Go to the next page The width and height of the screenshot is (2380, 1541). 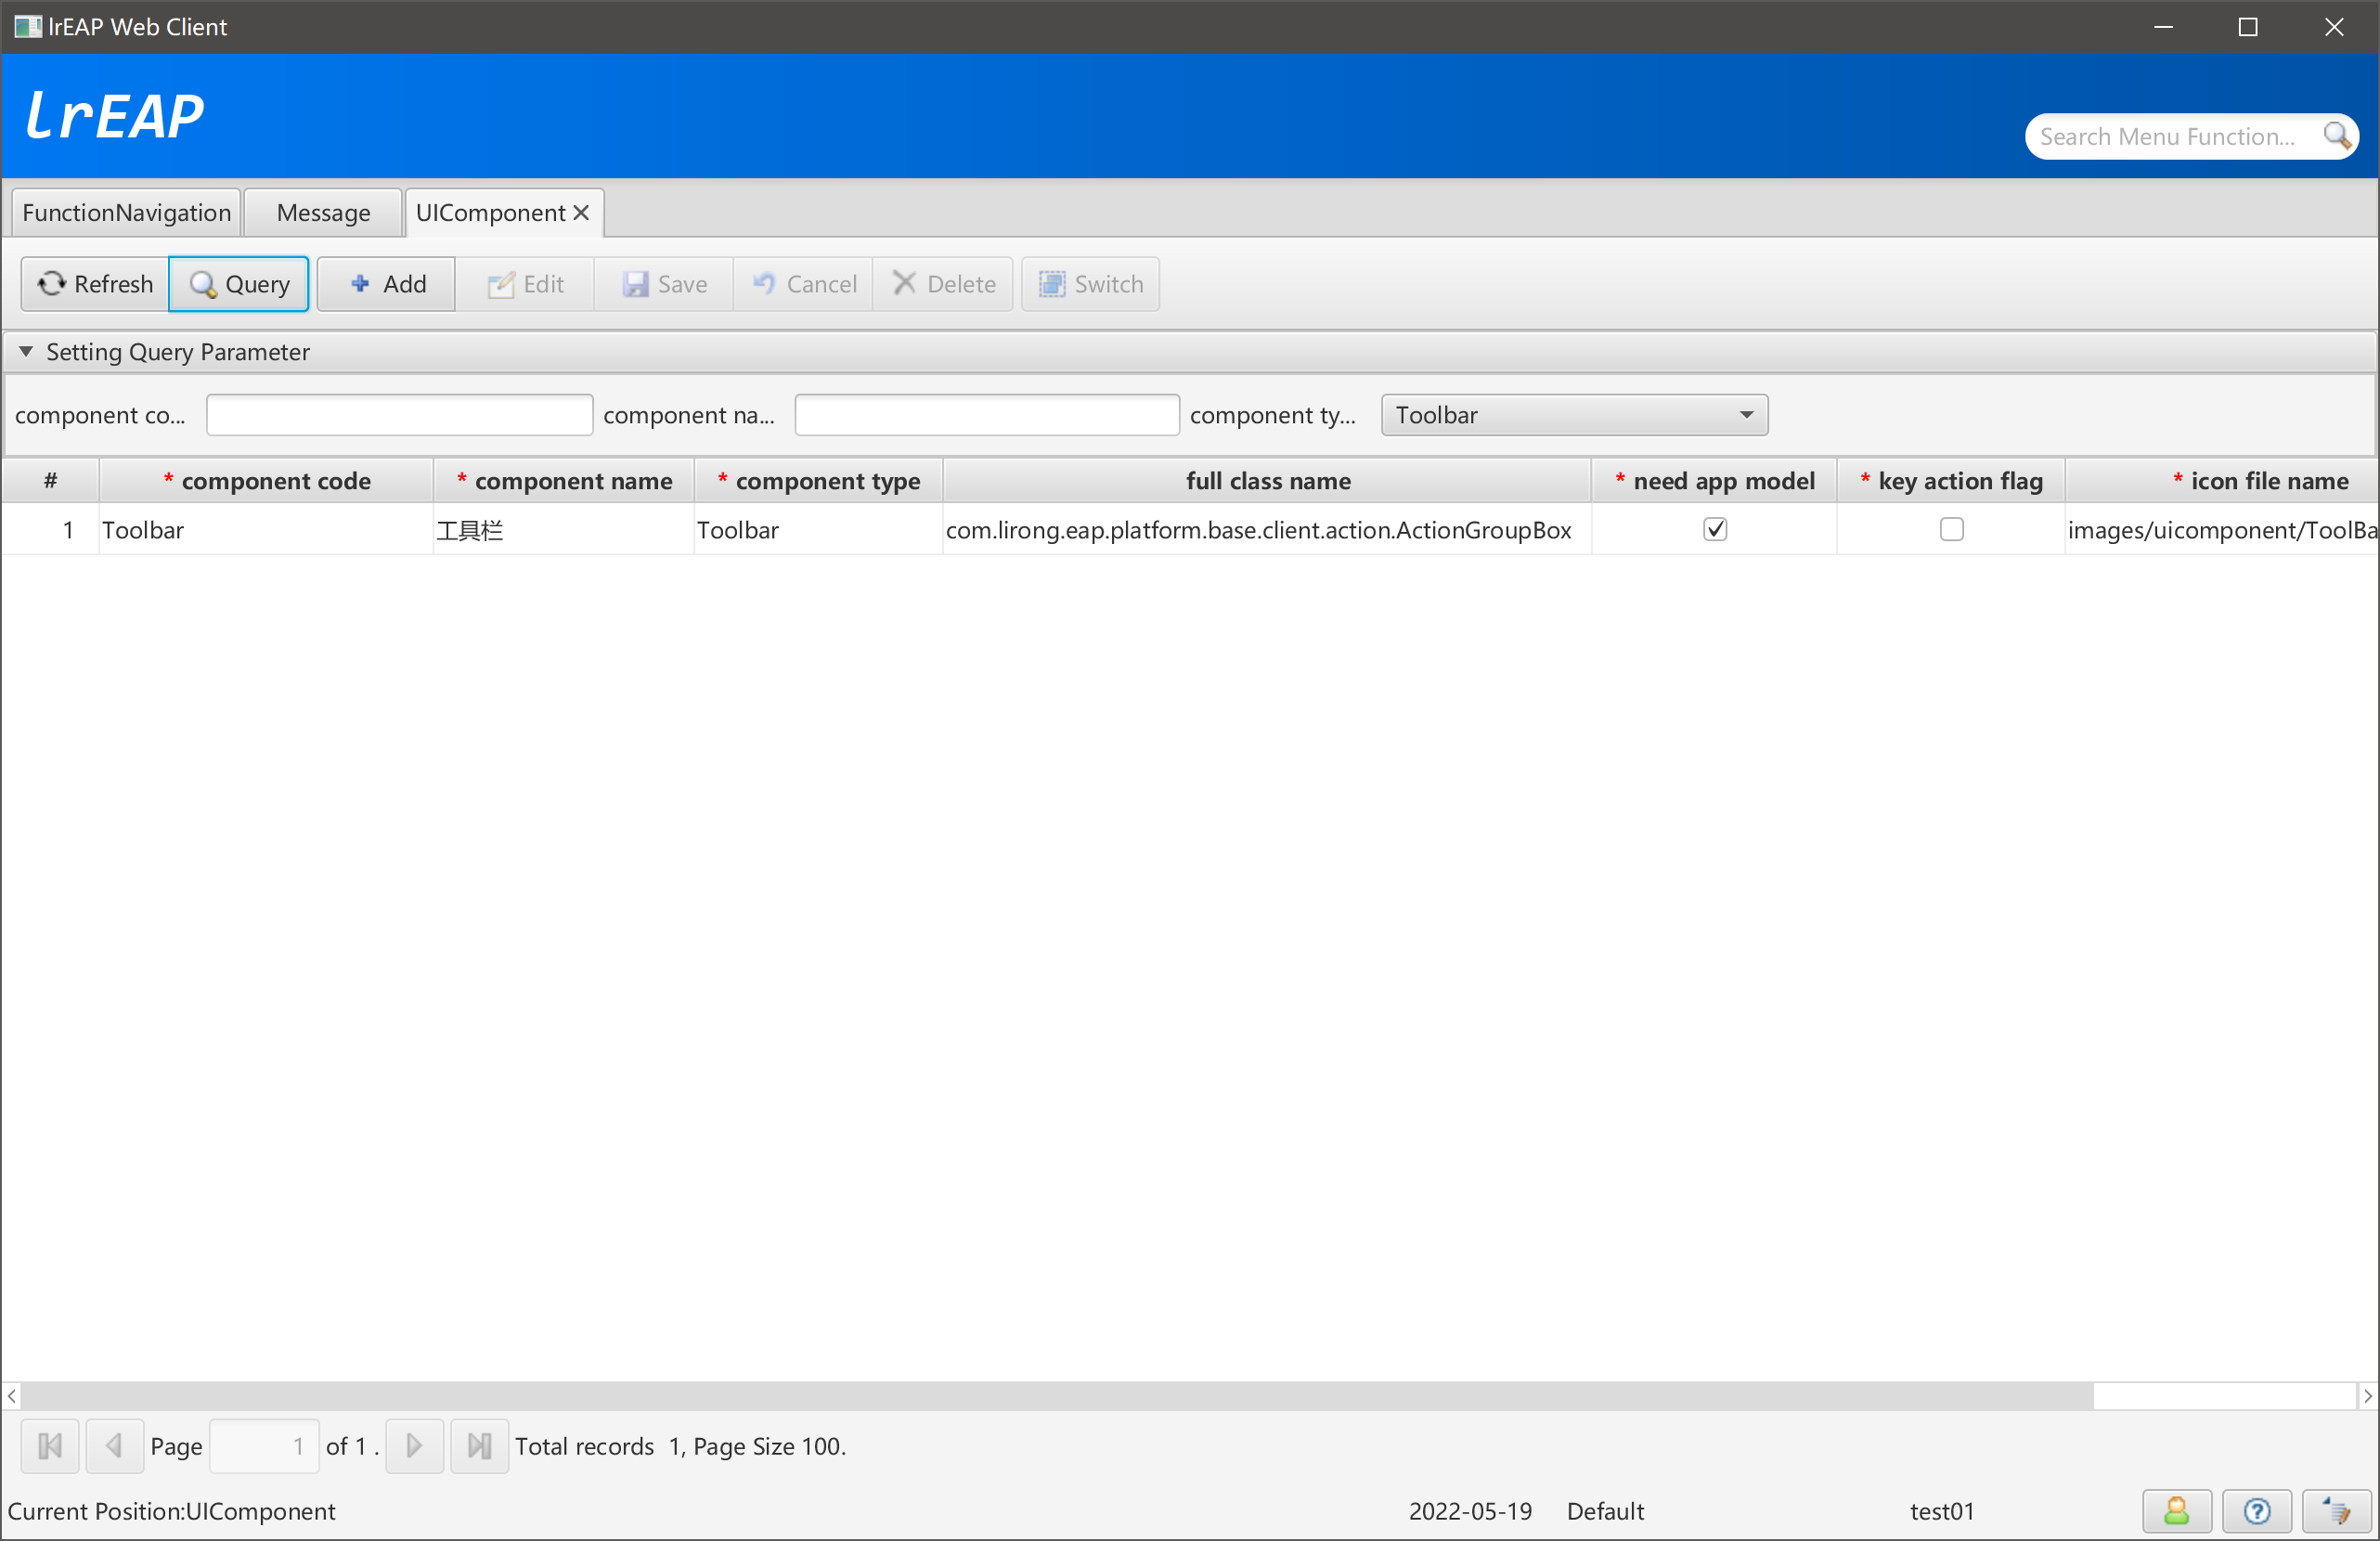tap(414, 1446)
